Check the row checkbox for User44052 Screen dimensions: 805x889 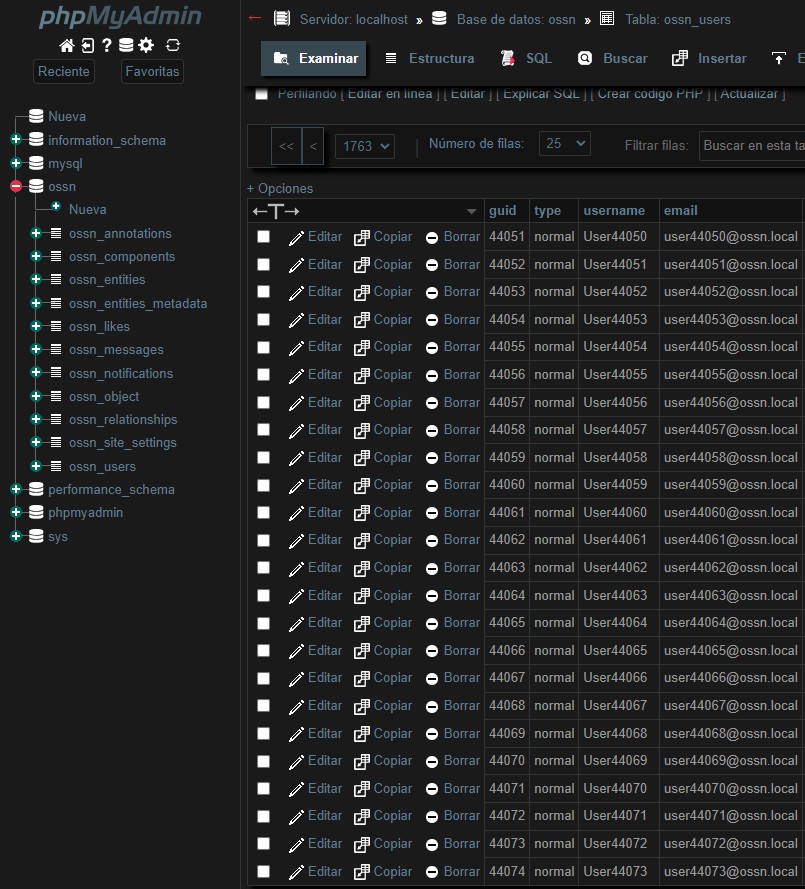[x=263, y=292]
